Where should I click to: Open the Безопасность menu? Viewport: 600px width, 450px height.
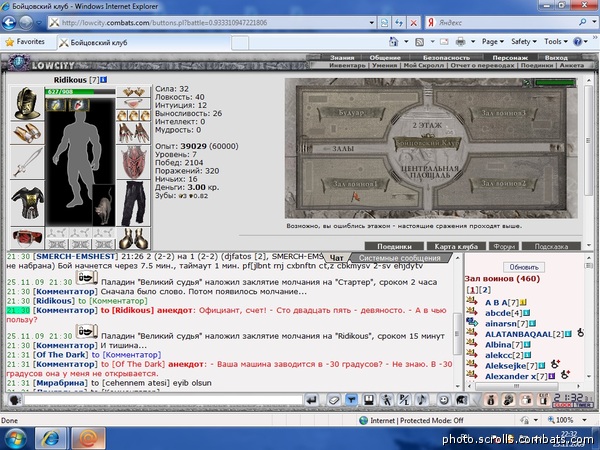point(446,58)
